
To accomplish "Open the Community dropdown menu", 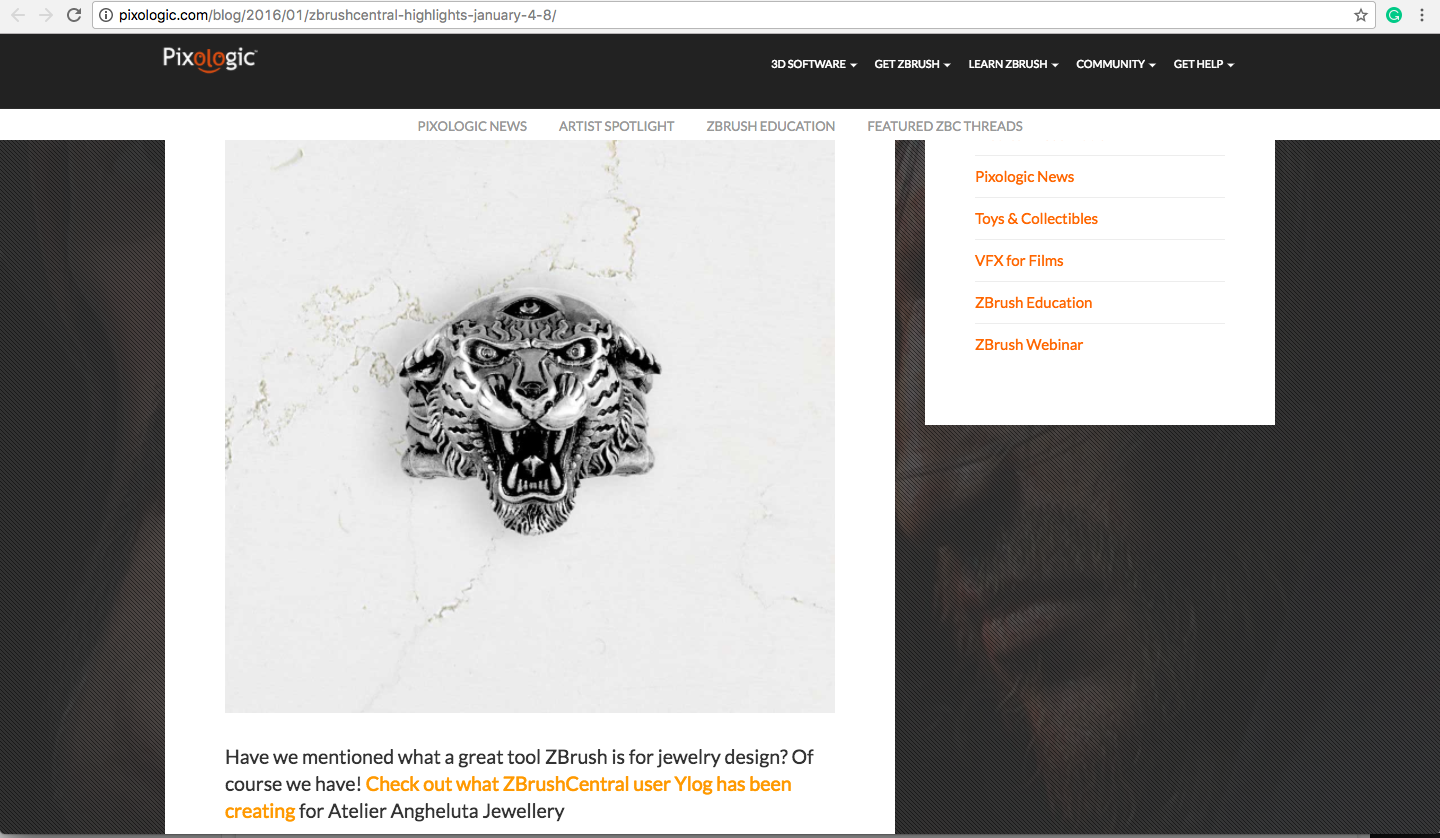I will click(1116, 64).
